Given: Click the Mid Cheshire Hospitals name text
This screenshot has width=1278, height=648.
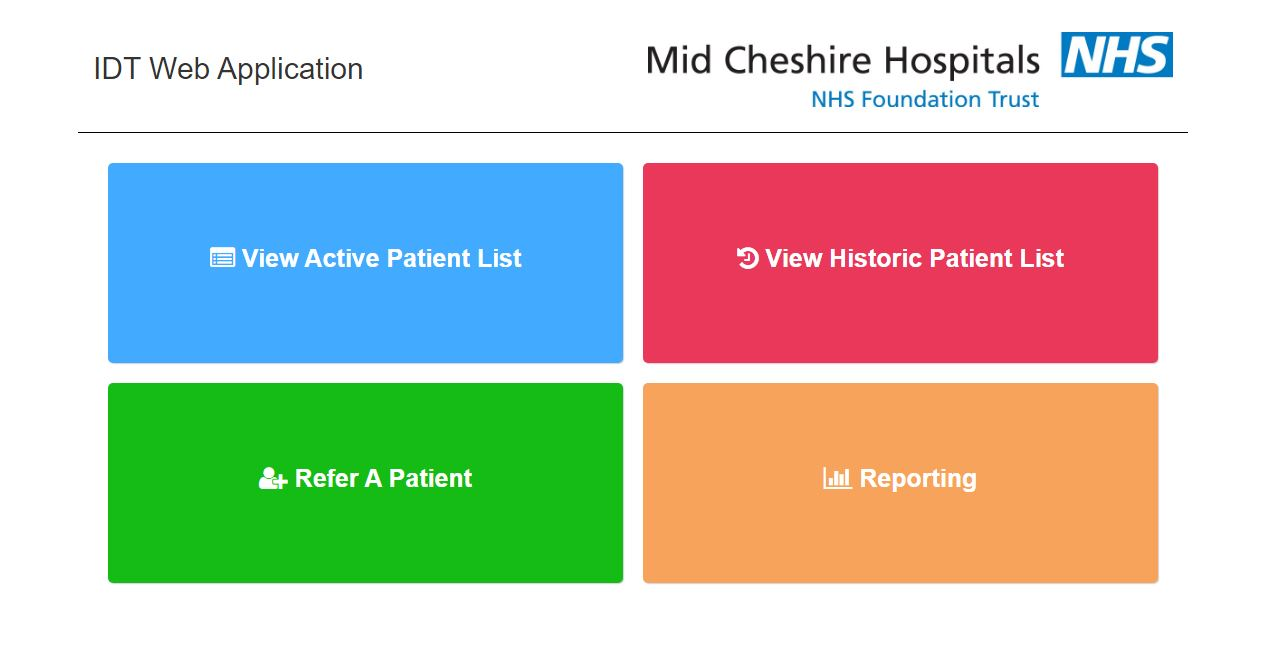Looking at the screenshot, I should point(842,61).
